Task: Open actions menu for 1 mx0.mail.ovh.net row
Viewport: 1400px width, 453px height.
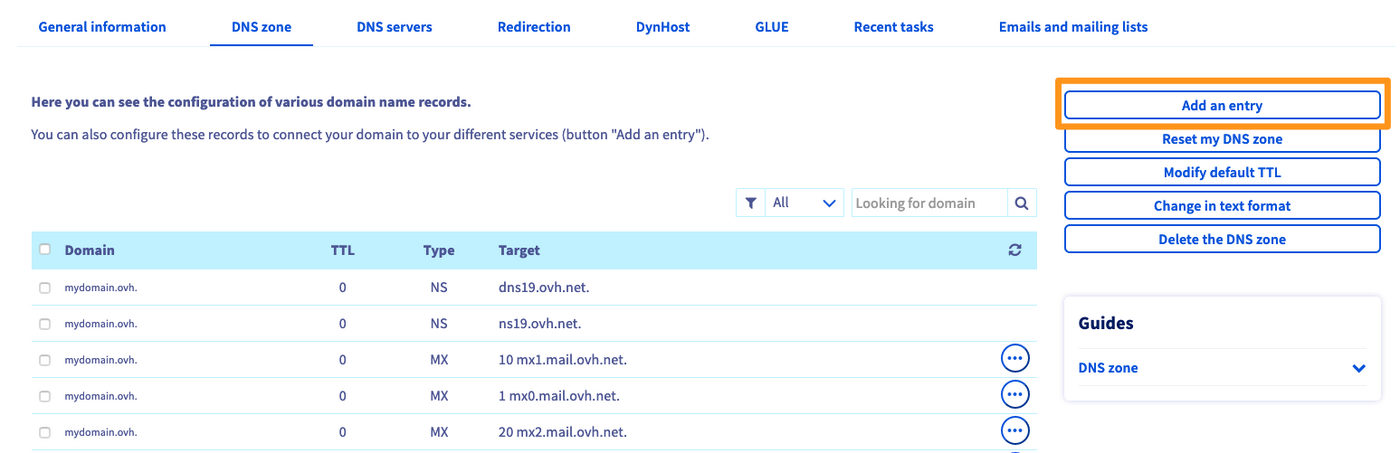Action: click(1015, 395)
